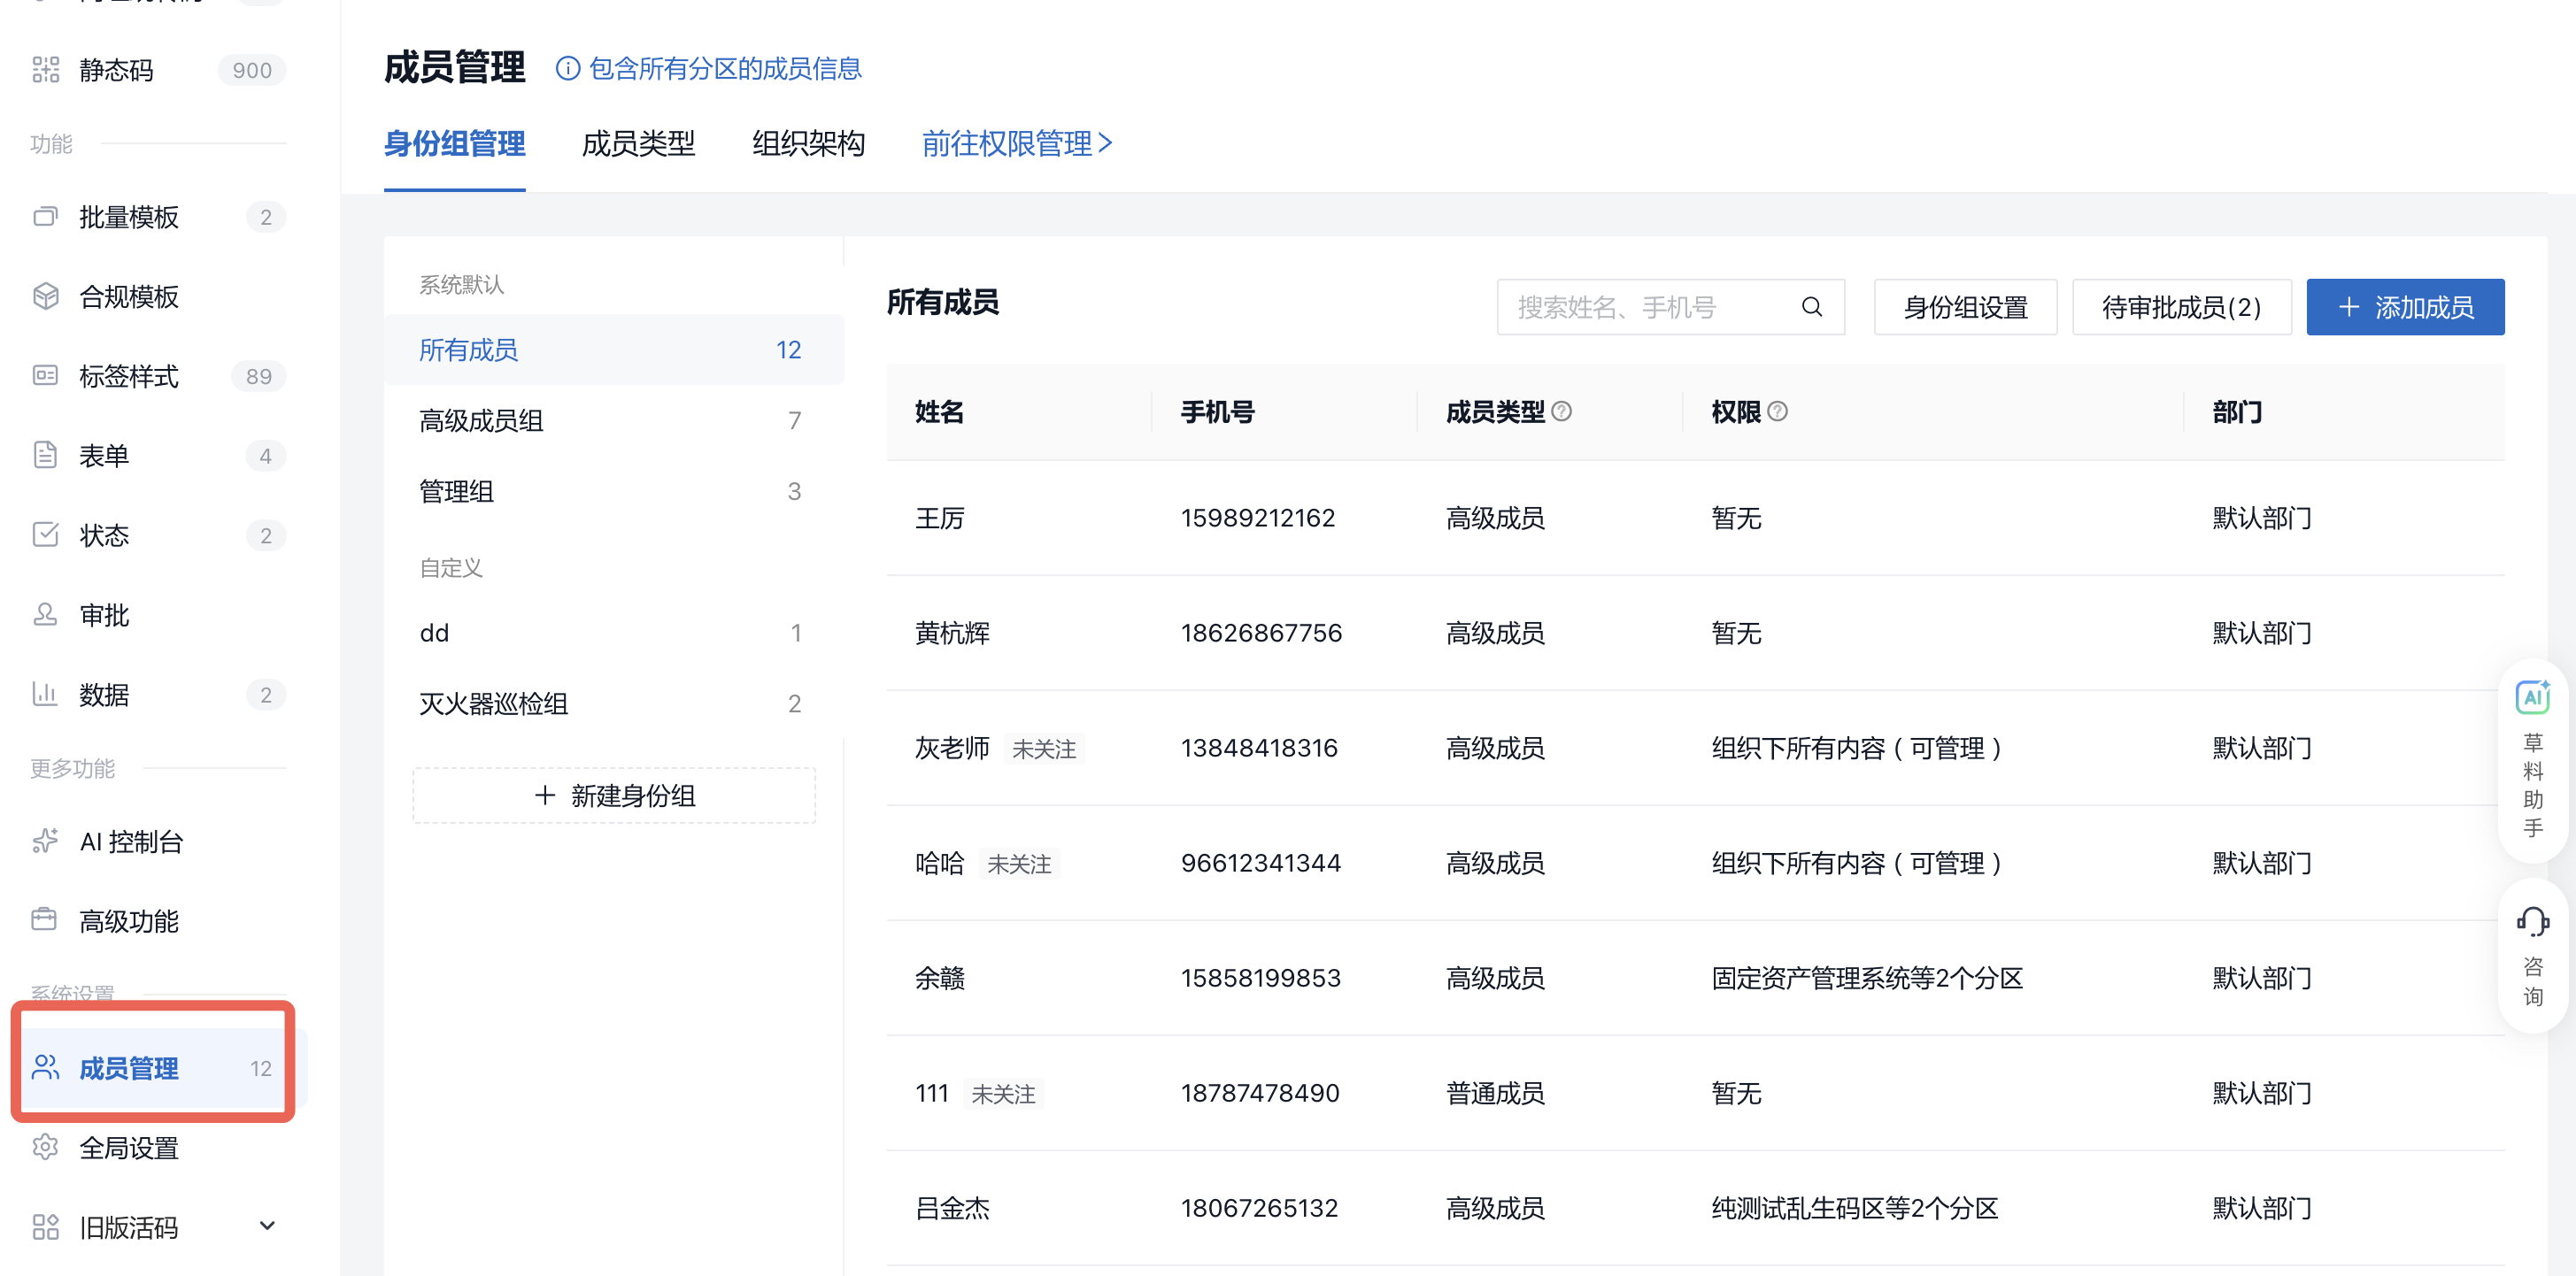Image resolution: width=2576 pixels, height=1276 pixels.
Task: Click phone number 15989212162
Action: [1257, 518]
